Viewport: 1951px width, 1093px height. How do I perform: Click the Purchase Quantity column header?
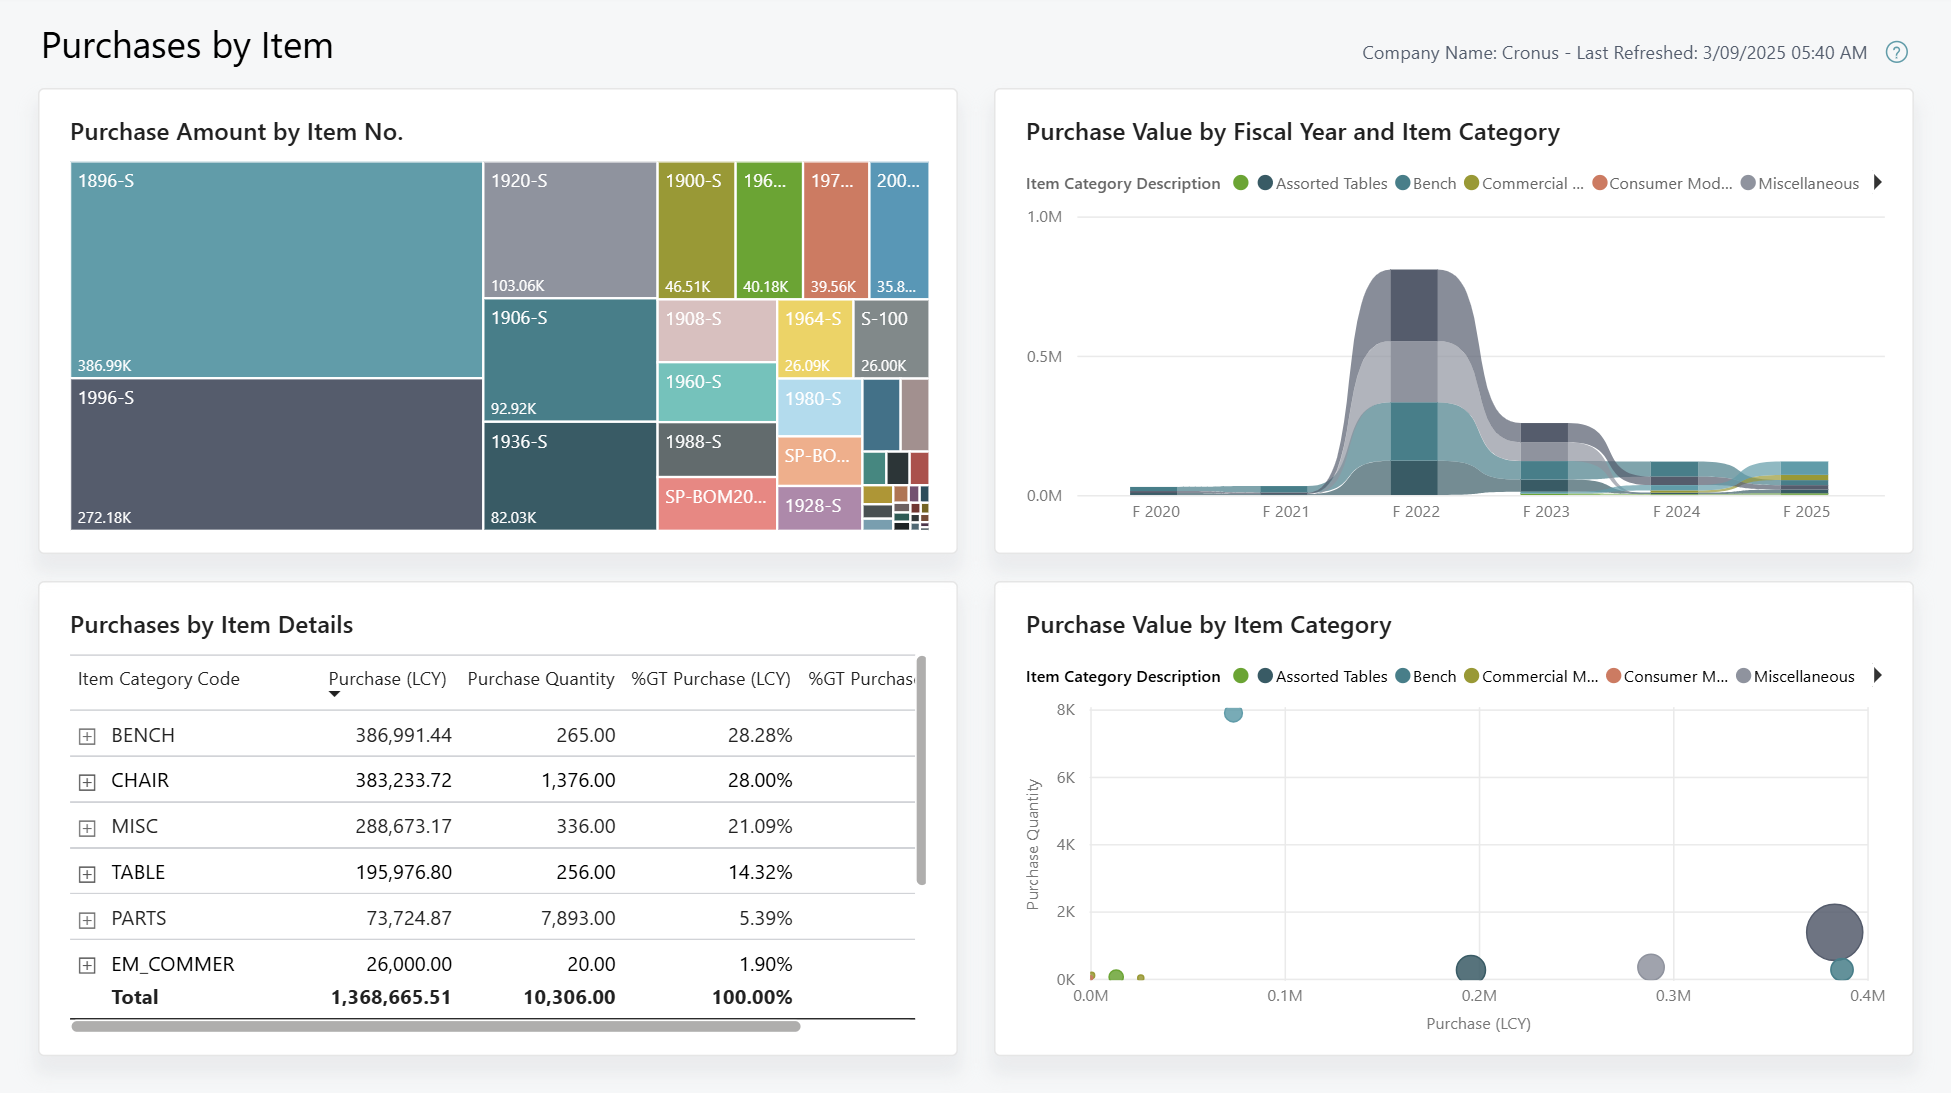[x=540, y=679]
